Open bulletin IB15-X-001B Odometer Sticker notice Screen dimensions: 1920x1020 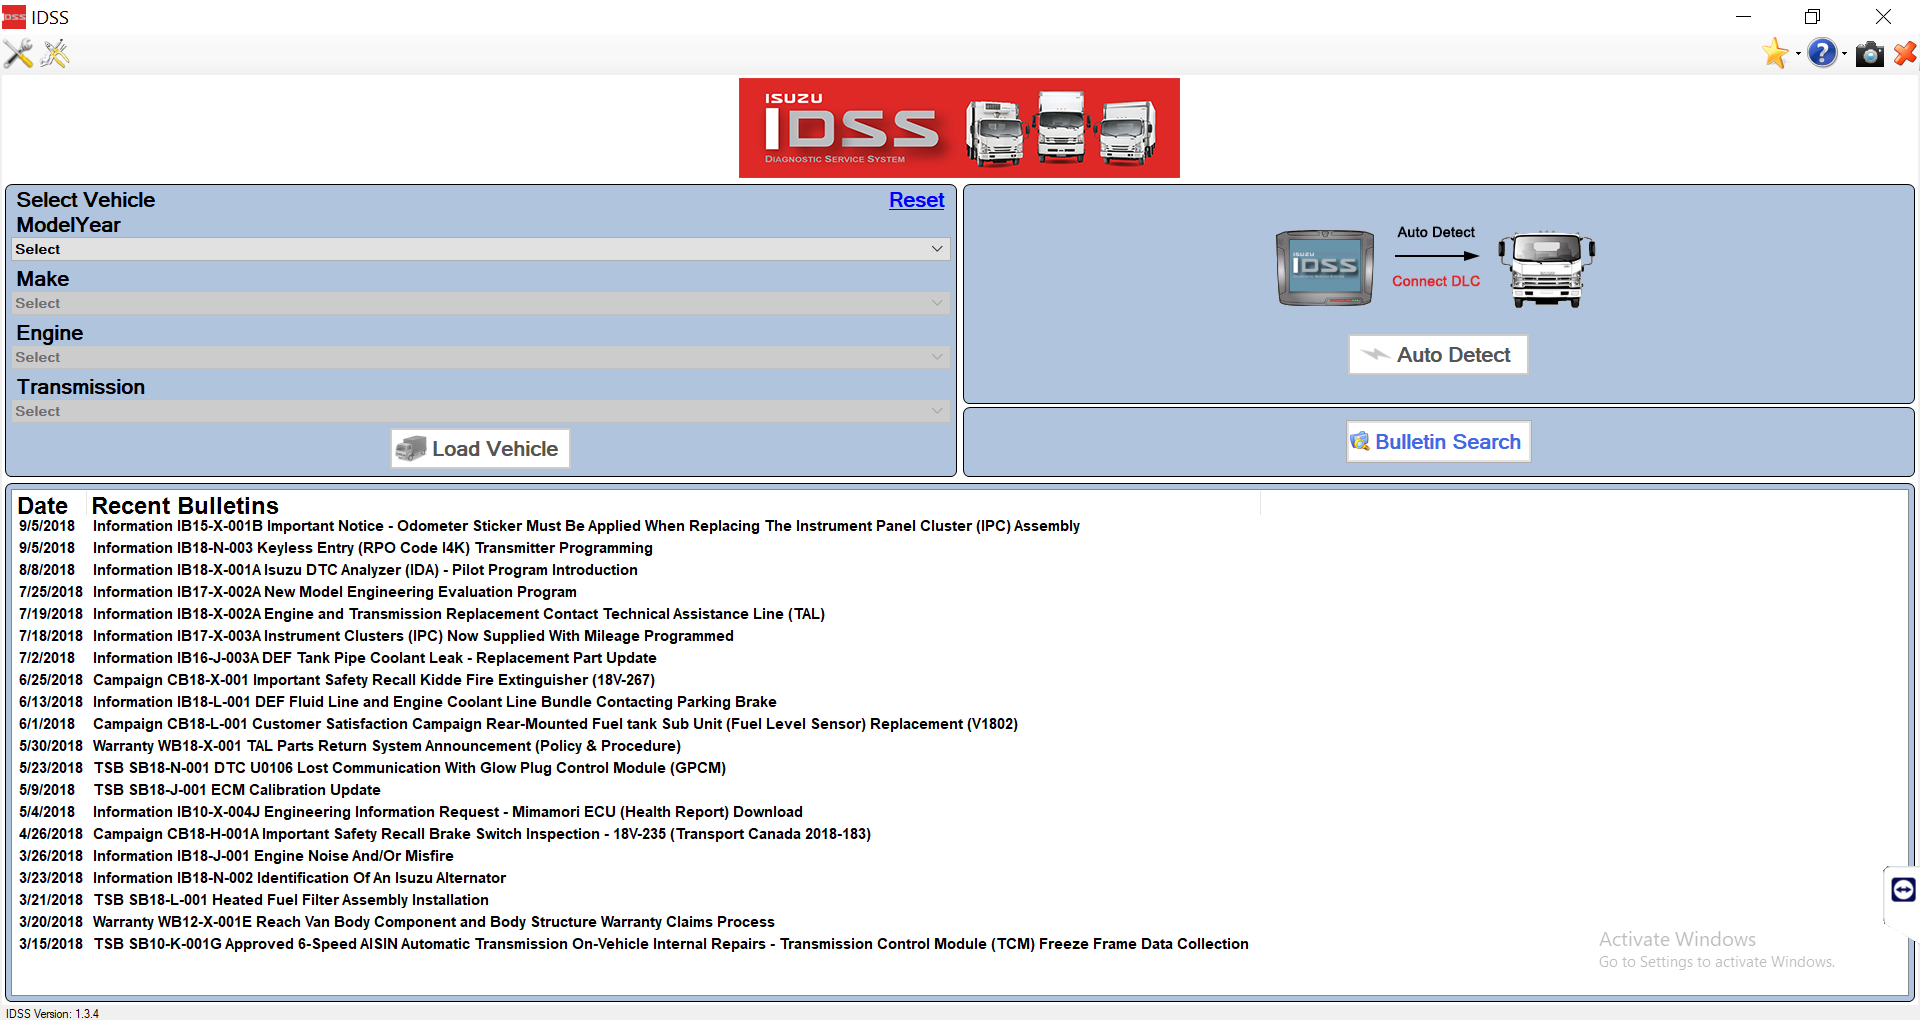[x=586, y=526]
